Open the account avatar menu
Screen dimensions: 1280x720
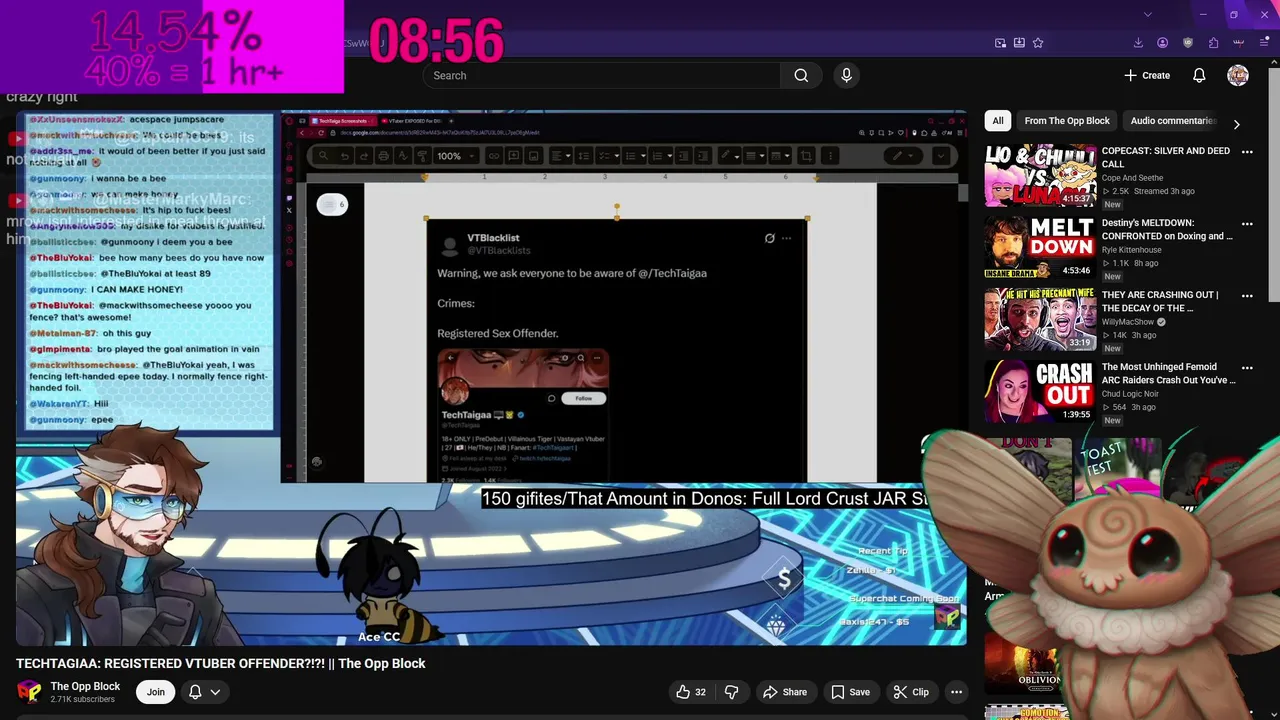[x=1238, y=75]
